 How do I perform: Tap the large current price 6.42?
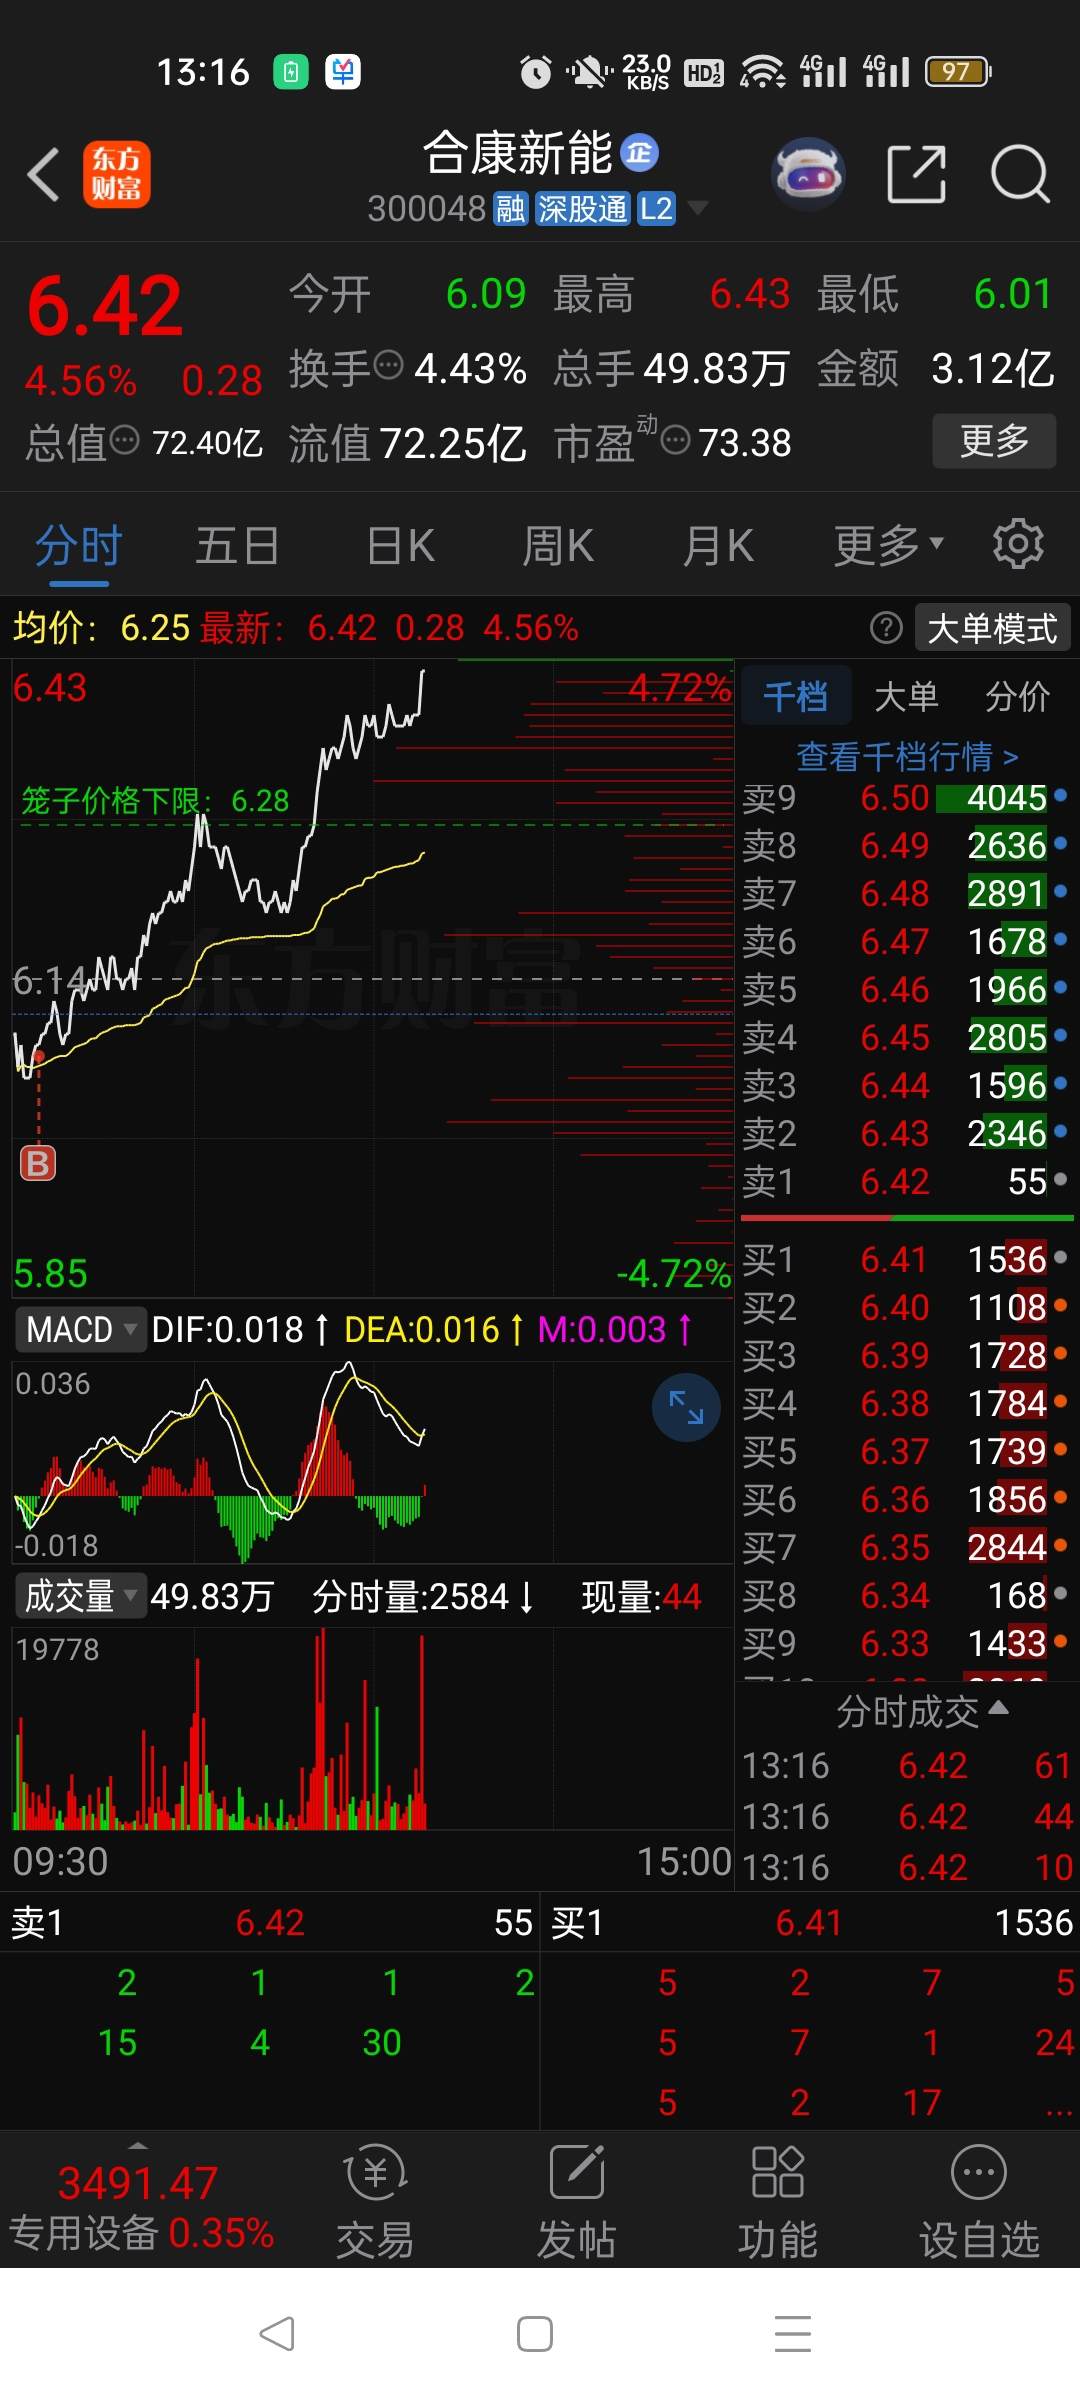(x=104, y=306)
